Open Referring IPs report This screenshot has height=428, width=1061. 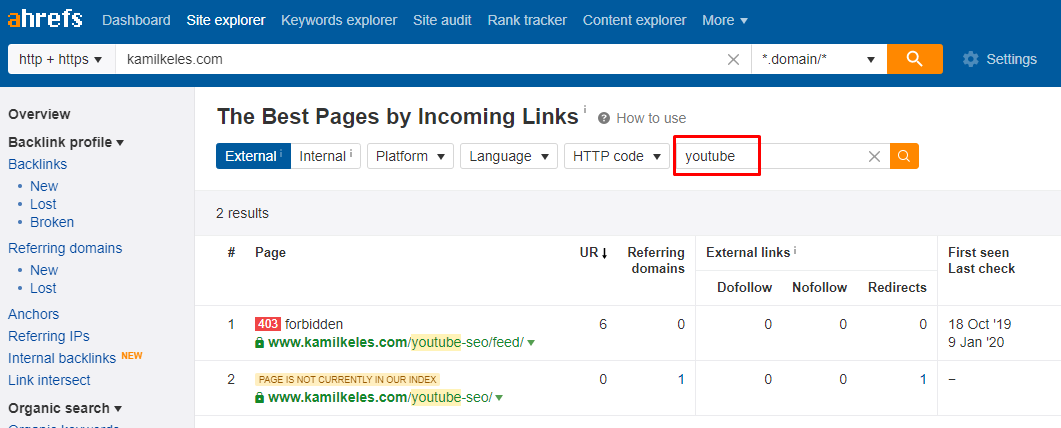49,336
